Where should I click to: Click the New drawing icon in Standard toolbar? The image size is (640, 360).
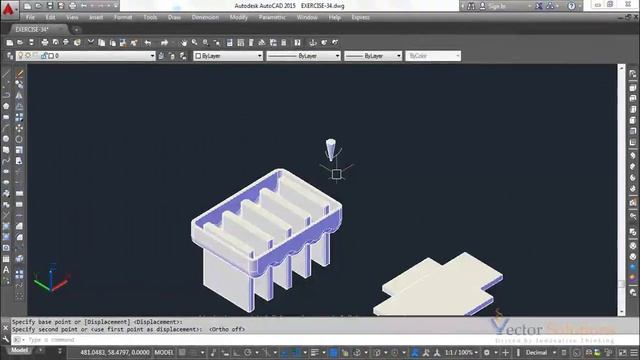pos(10,42)
